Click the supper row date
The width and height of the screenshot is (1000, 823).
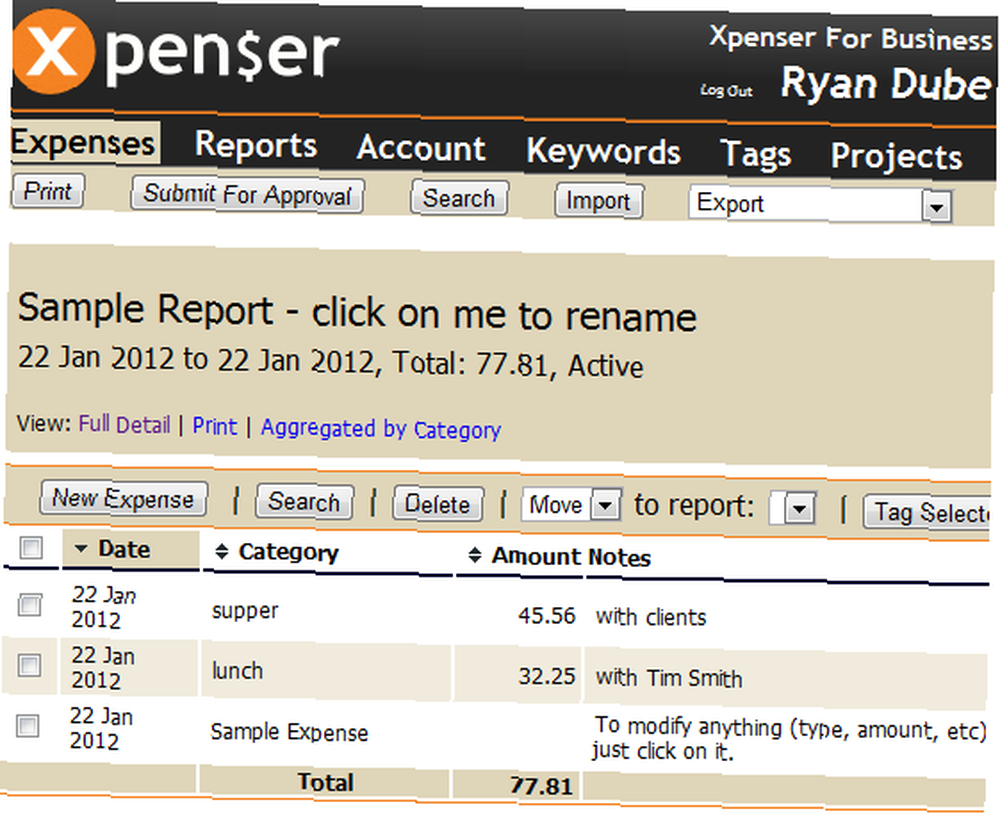pyautogui.click(x=103, y=607)
